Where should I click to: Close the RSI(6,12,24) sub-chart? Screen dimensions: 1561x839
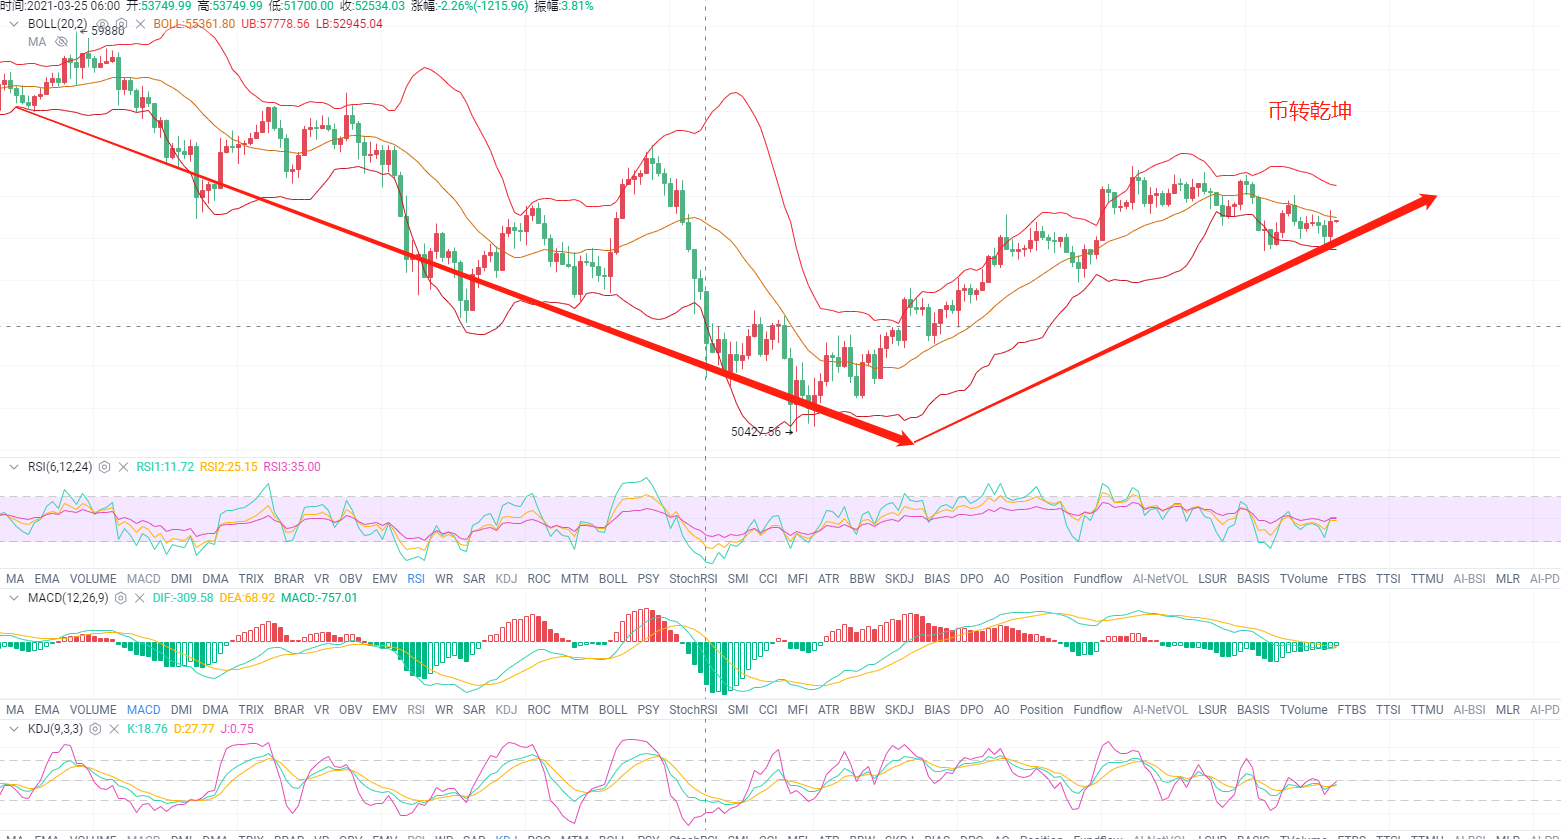(x=124, y=467)
